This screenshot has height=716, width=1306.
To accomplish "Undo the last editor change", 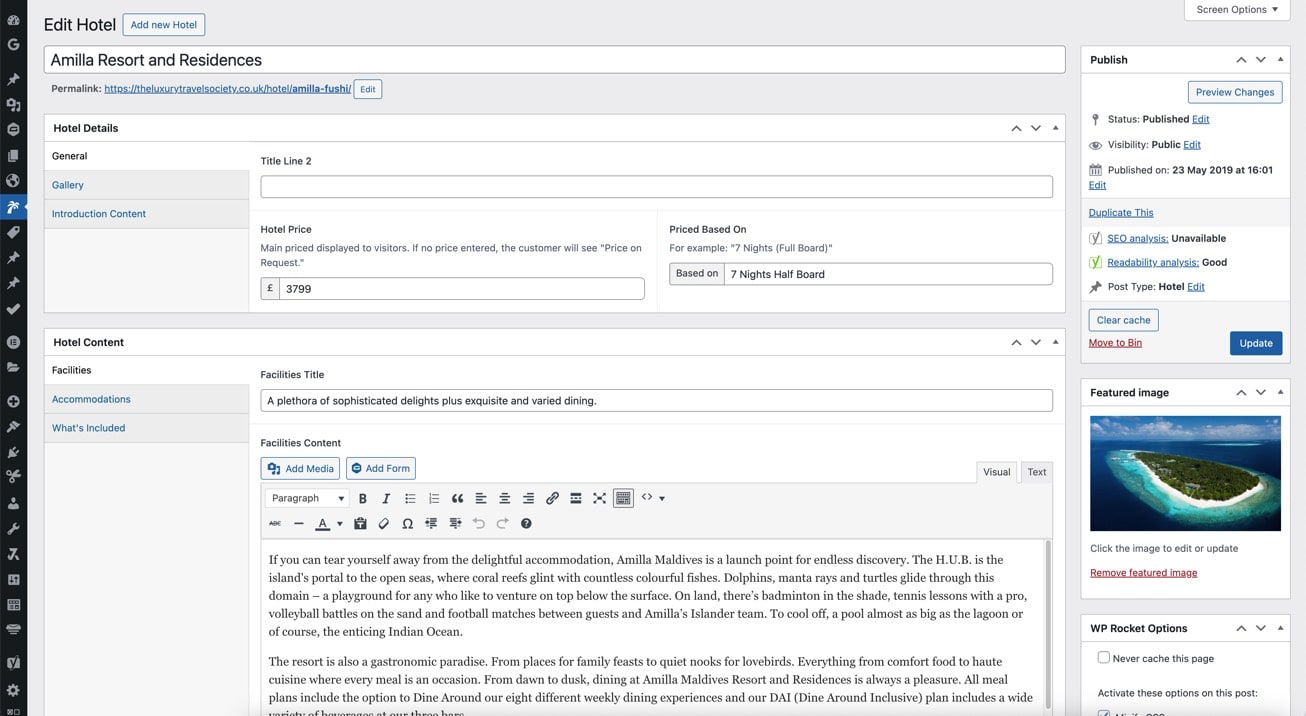I will pyautogui.click(x=478, y=523).
